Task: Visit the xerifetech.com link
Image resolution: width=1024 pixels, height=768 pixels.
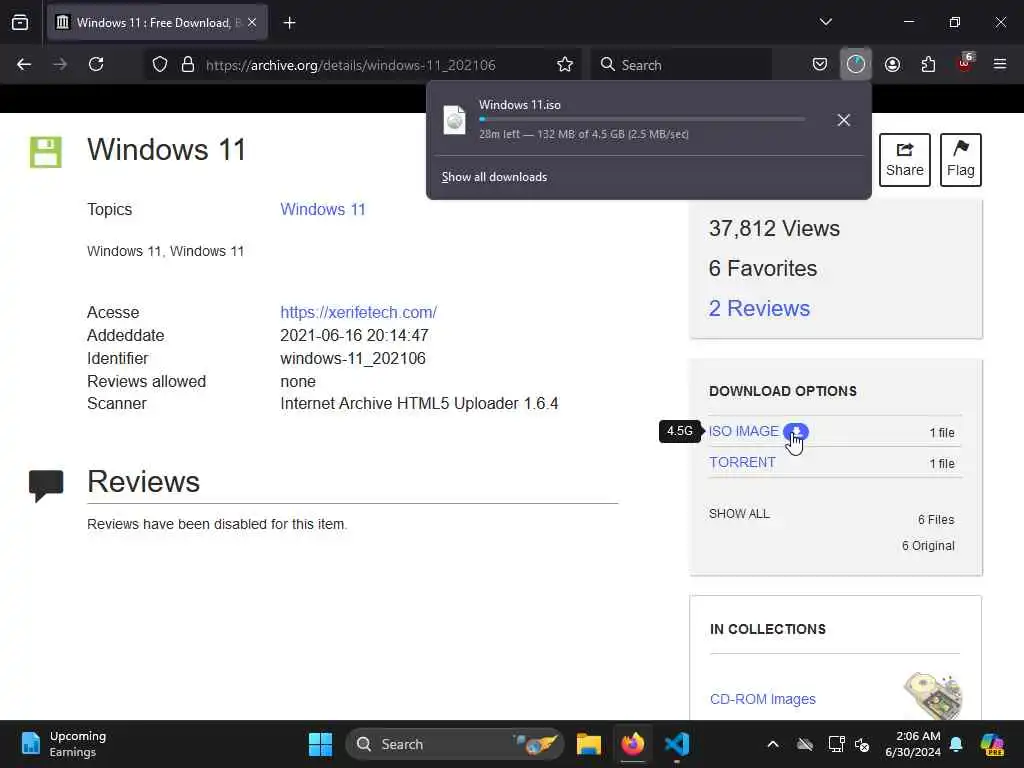Action: [359, 312]
